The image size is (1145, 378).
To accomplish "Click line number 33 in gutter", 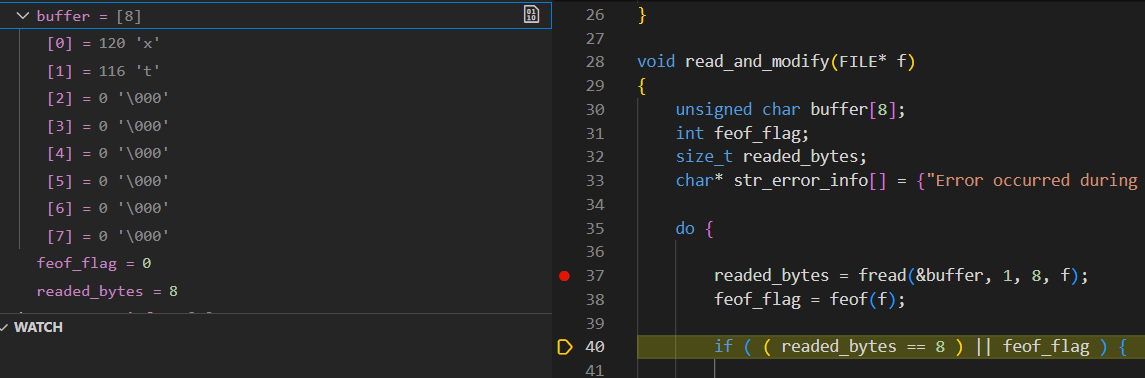I will (x=595, y=180).
